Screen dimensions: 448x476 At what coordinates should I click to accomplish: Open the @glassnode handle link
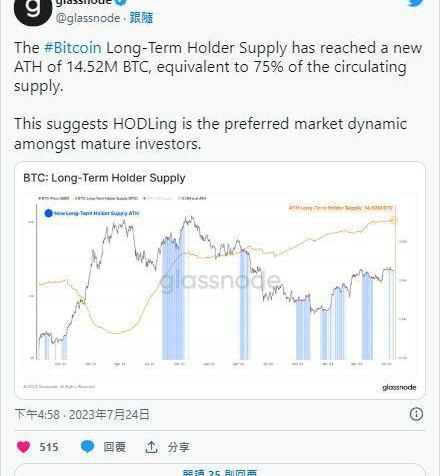88,18
